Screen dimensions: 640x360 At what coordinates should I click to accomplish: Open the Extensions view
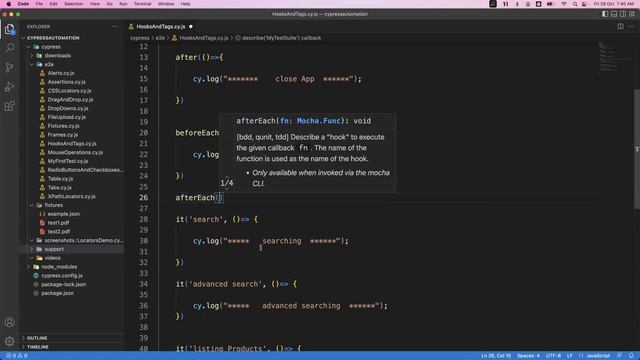(9, 107)
